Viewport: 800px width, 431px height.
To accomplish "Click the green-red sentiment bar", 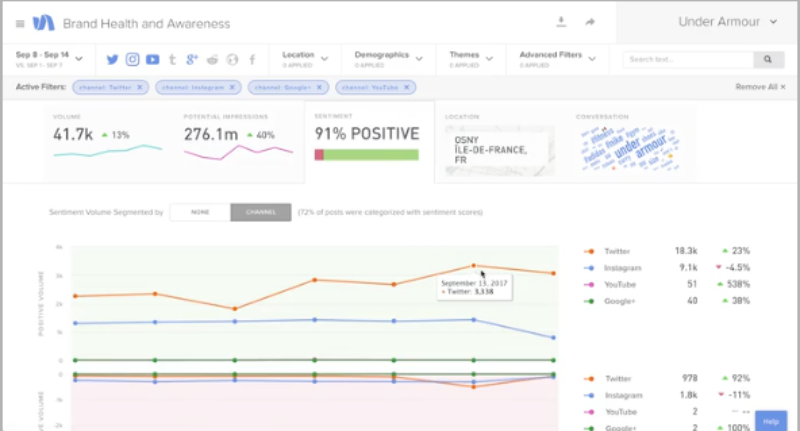I will [x=366, y=155].
